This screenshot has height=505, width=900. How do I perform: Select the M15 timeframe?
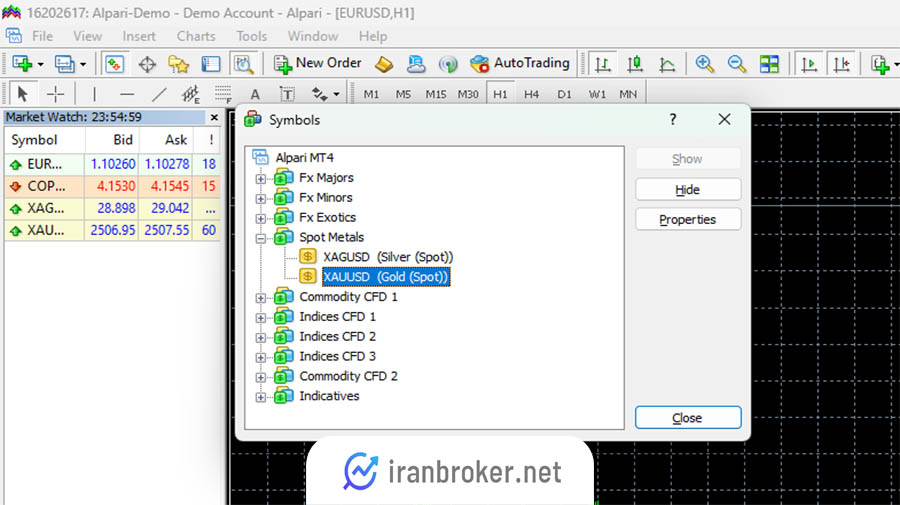(436, 94)
